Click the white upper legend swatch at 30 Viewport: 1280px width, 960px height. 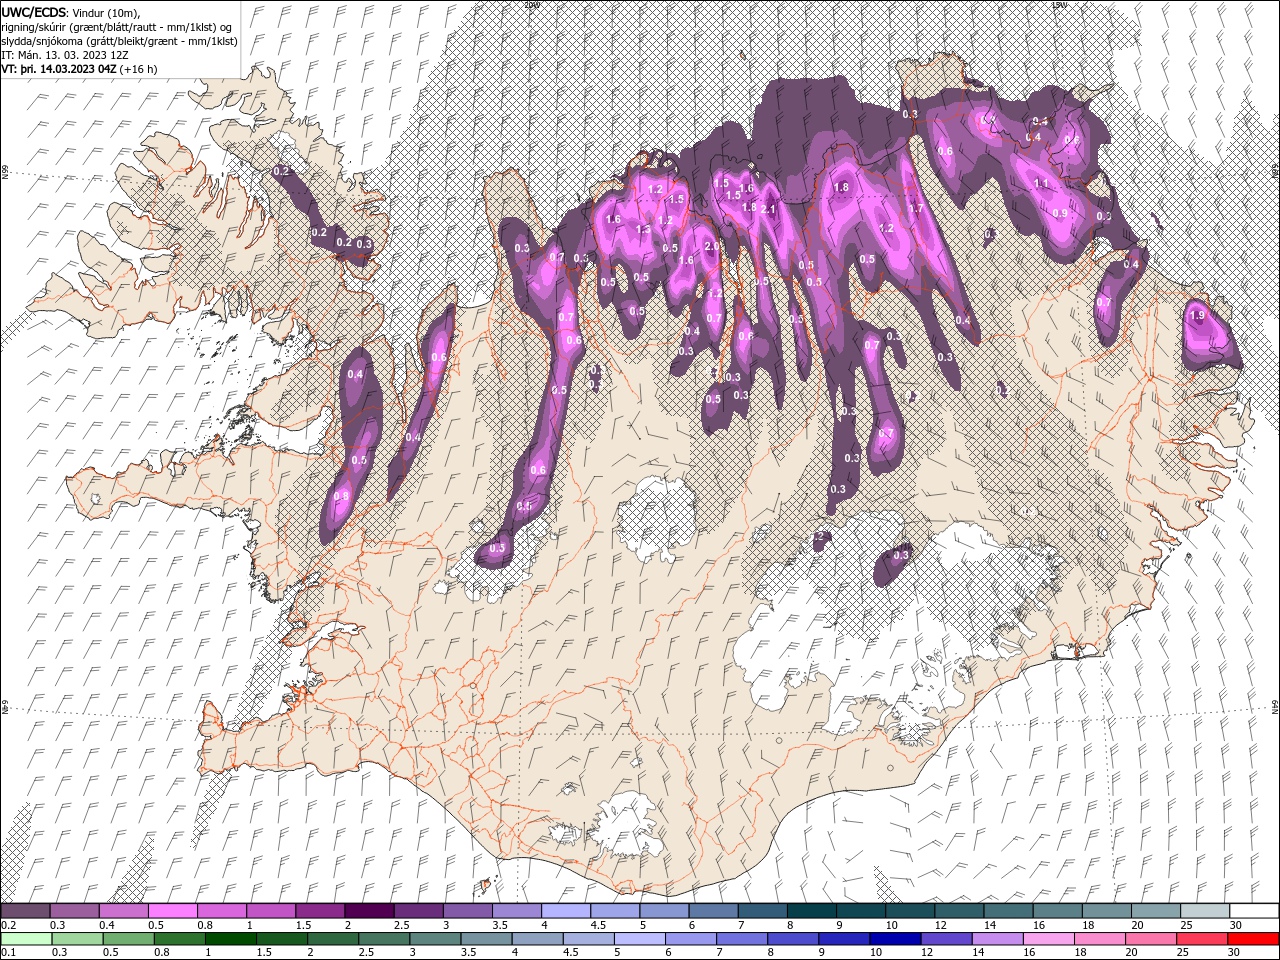(x=1253, y=911)
